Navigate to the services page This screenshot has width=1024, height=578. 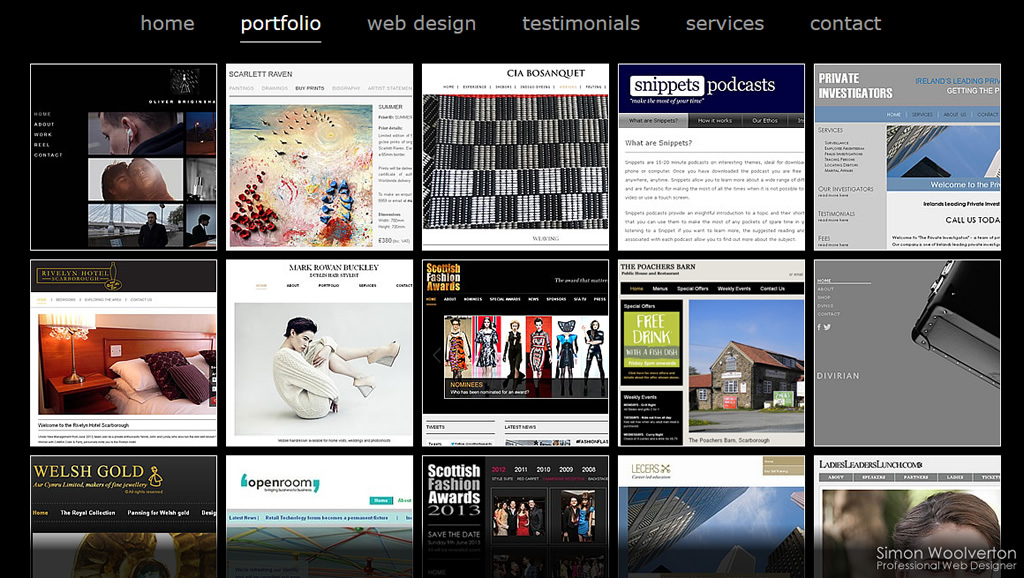724,24
